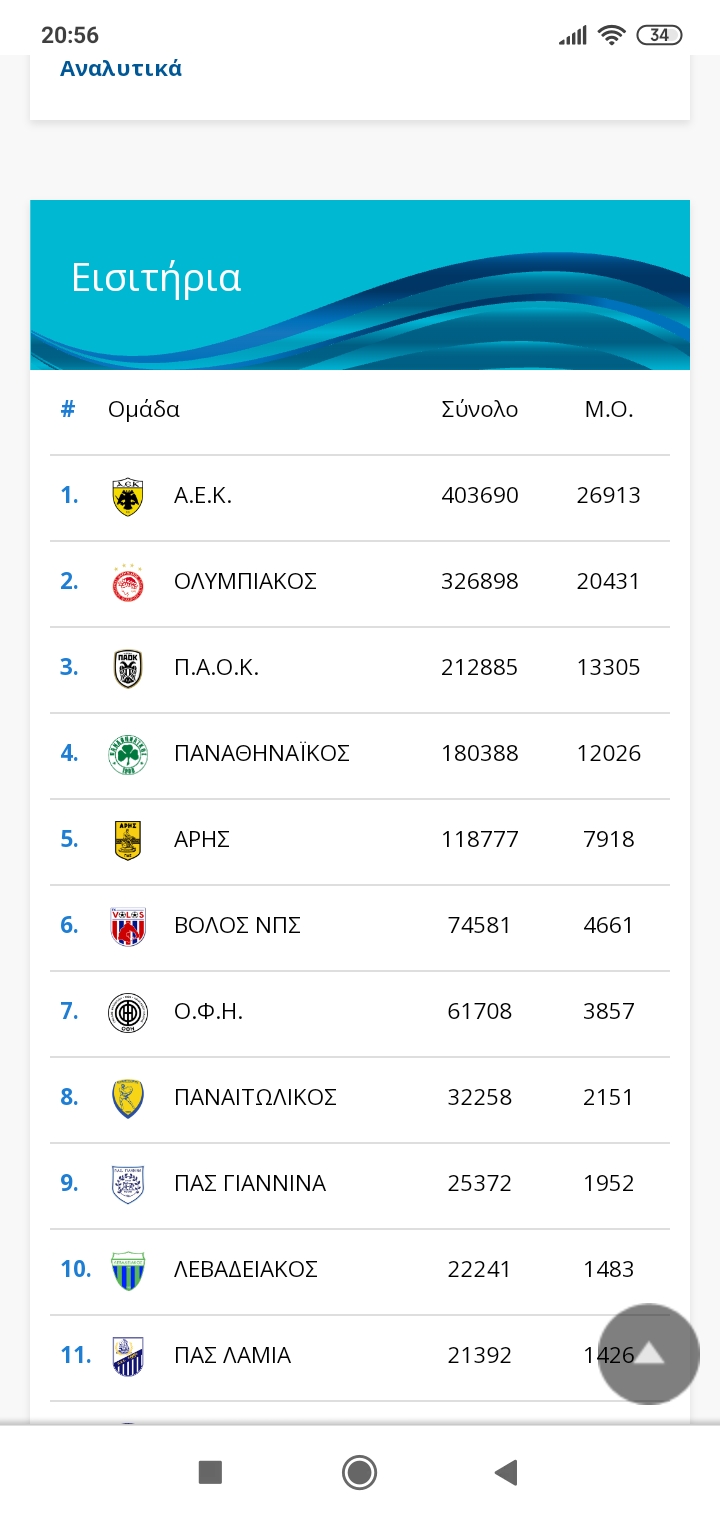Tap the Android back triangle button
The width and height of the screenshot is (720, 1520).
coord(506,1472)
